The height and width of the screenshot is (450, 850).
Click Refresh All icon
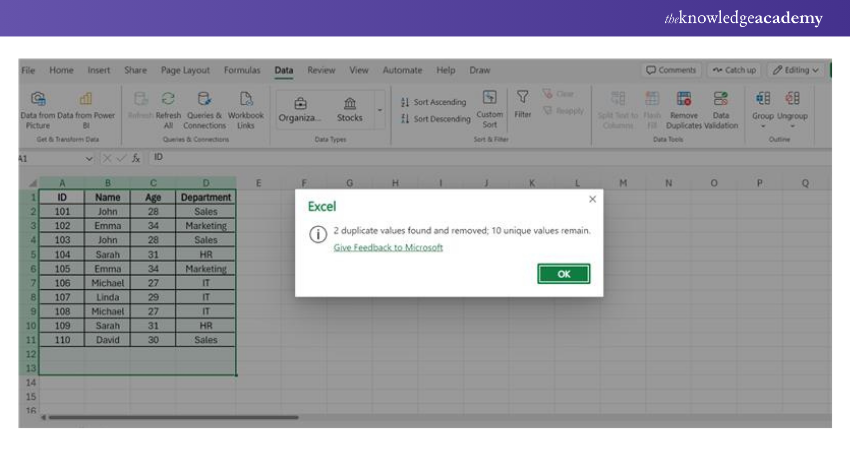pyautogui.click(x=168, y=99)
